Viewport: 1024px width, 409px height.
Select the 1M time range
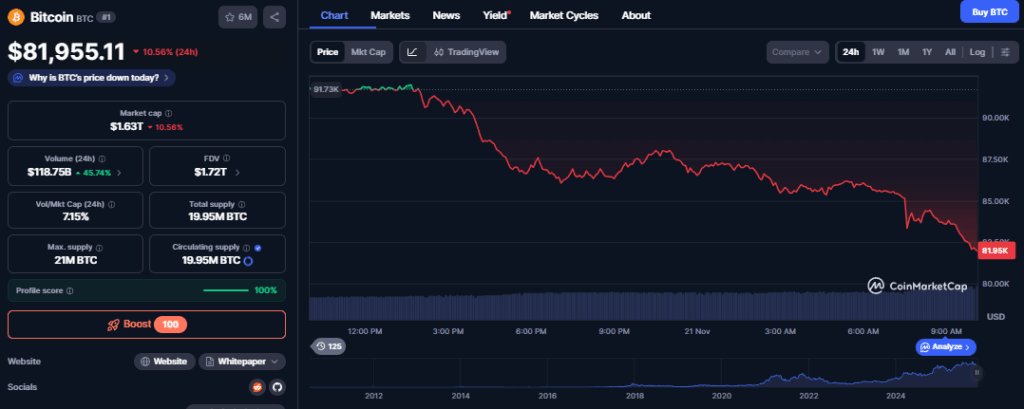903,52
